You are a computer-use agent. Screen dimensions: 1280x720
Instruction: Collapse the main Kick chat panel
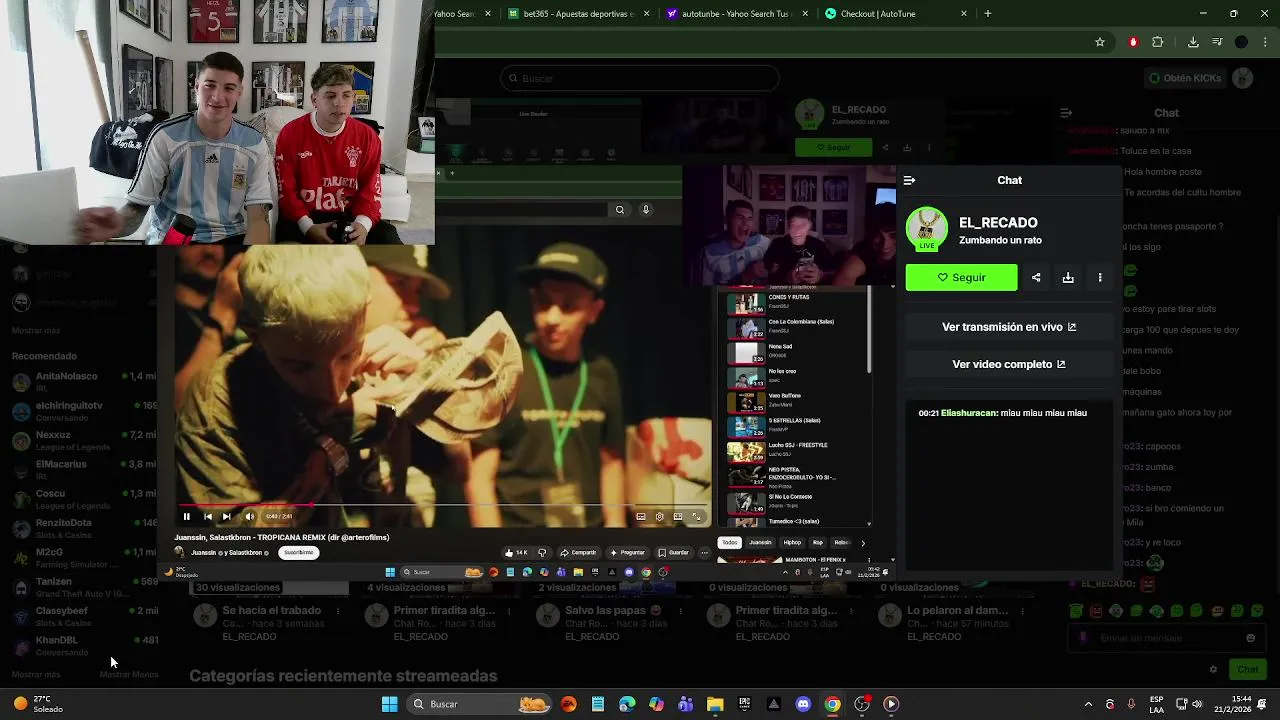click(1066, 113)
